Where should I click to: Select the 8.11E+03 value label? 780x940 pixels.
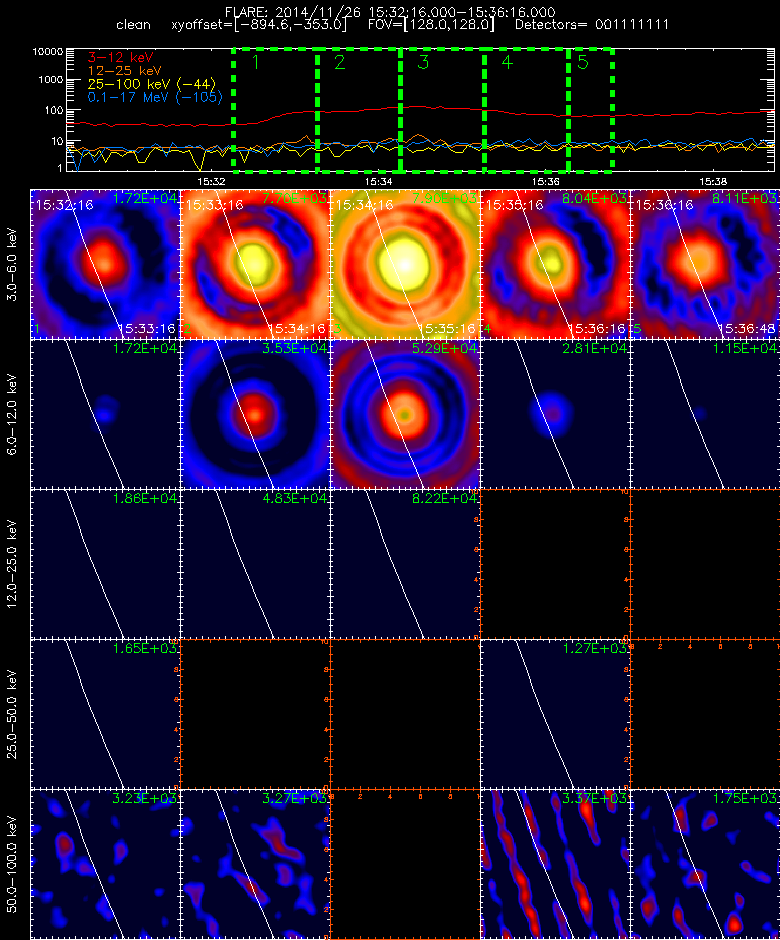pyautogui.click(x=745, y=198)
